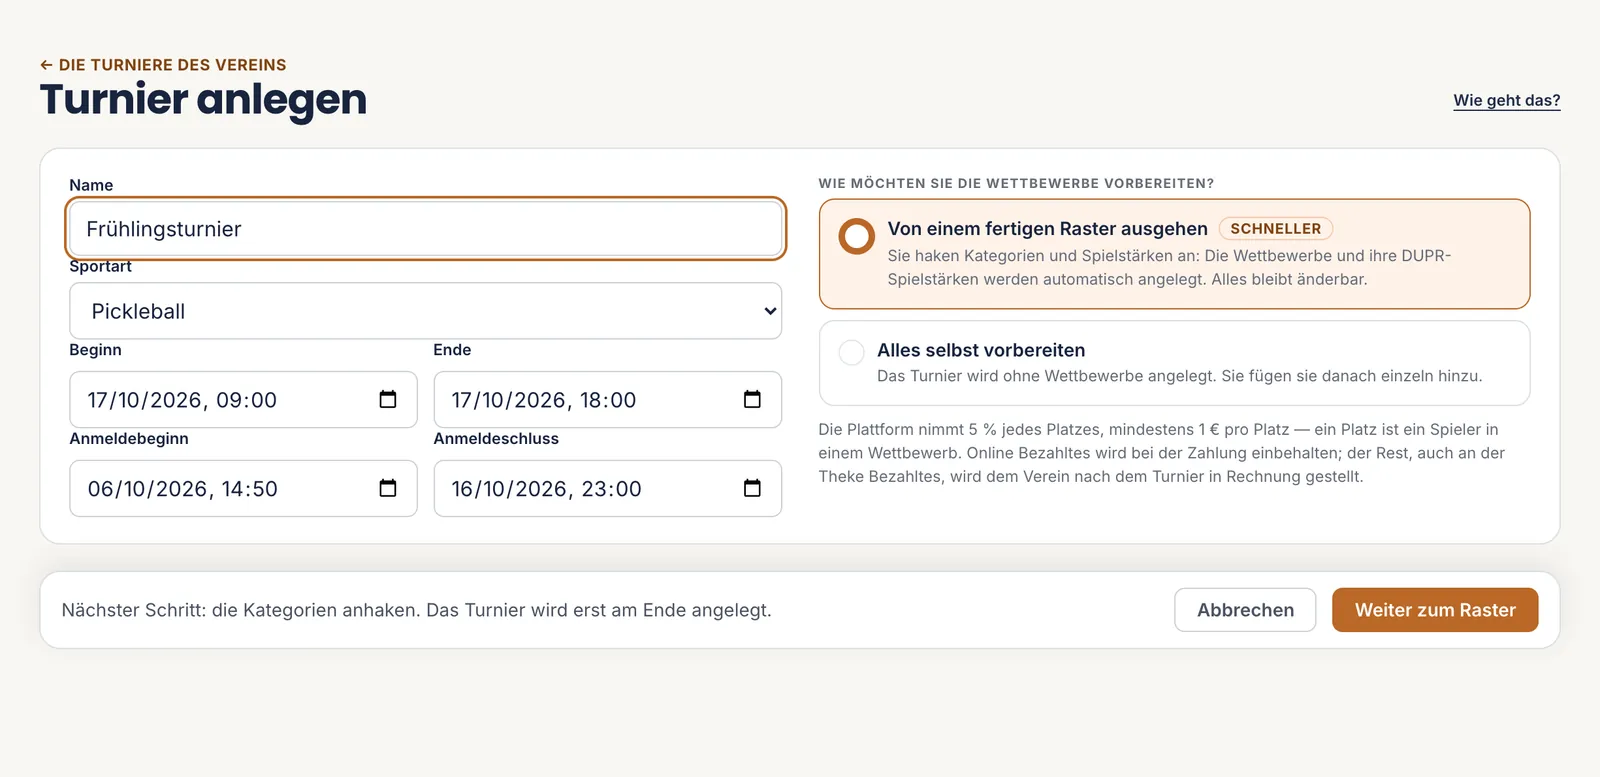1600x777 pixels.
Task: Click the 'Wie möchten Sie die Wettbewerbe vorbereiten?' heading
Action: [1016, 184]
